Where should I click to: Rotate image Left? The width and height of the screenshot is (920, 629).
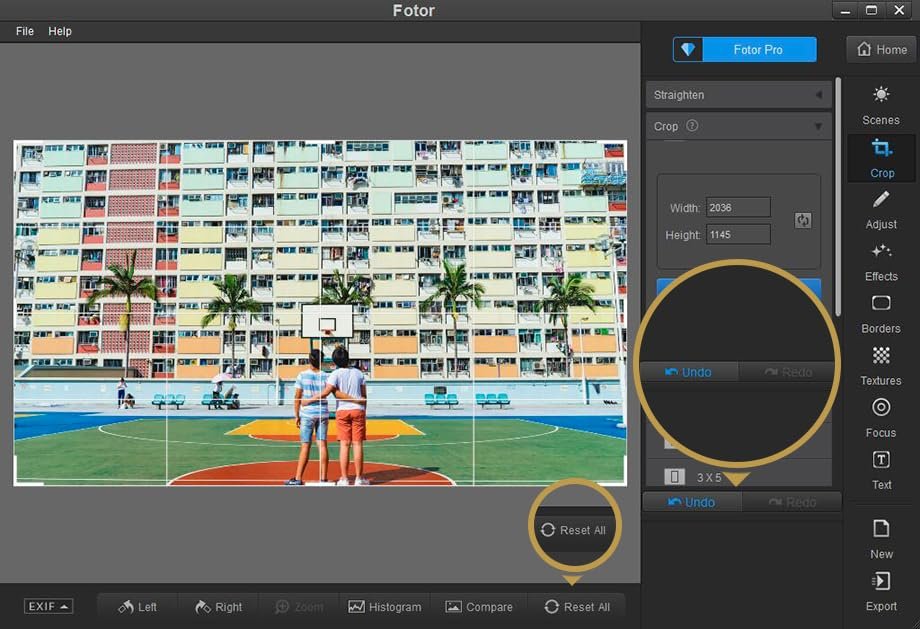pos(138,607)
